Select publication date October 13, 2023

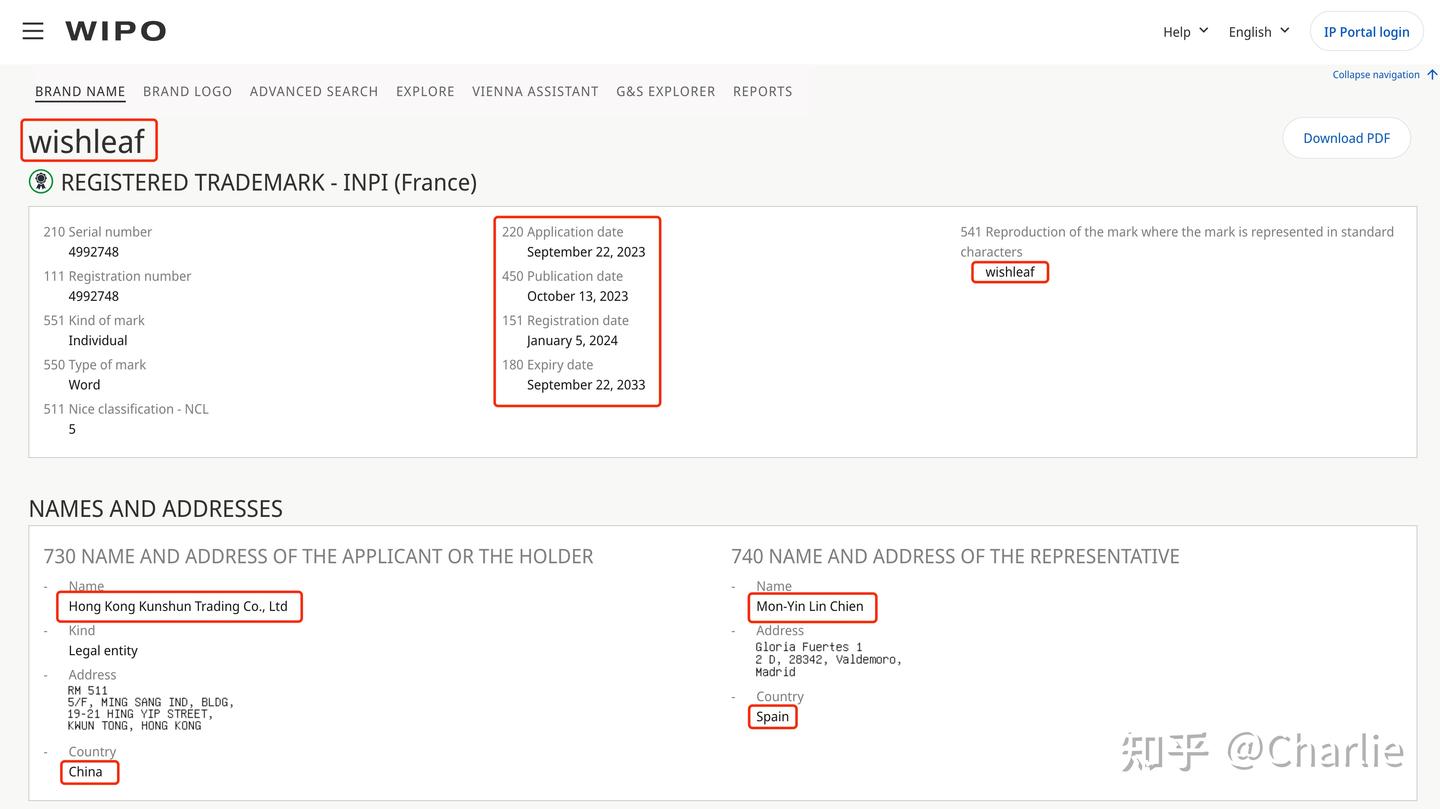point(578,296)
